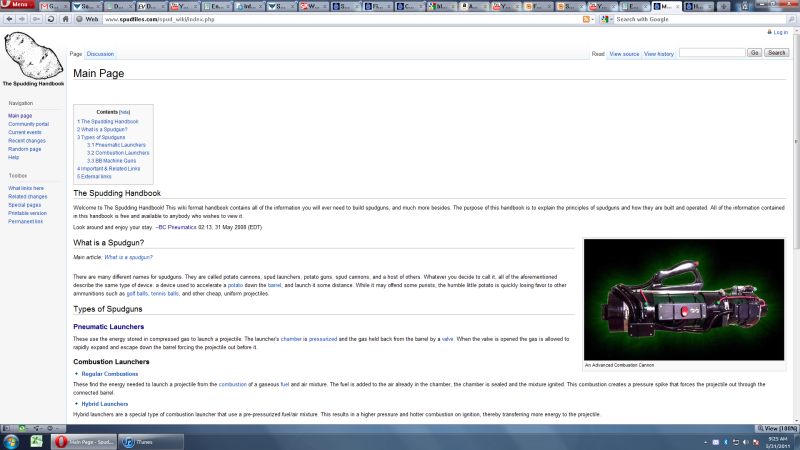This screenshot has height=450, width=800.
Task: Select the Read tab
Action: click(x=598, y=54)
